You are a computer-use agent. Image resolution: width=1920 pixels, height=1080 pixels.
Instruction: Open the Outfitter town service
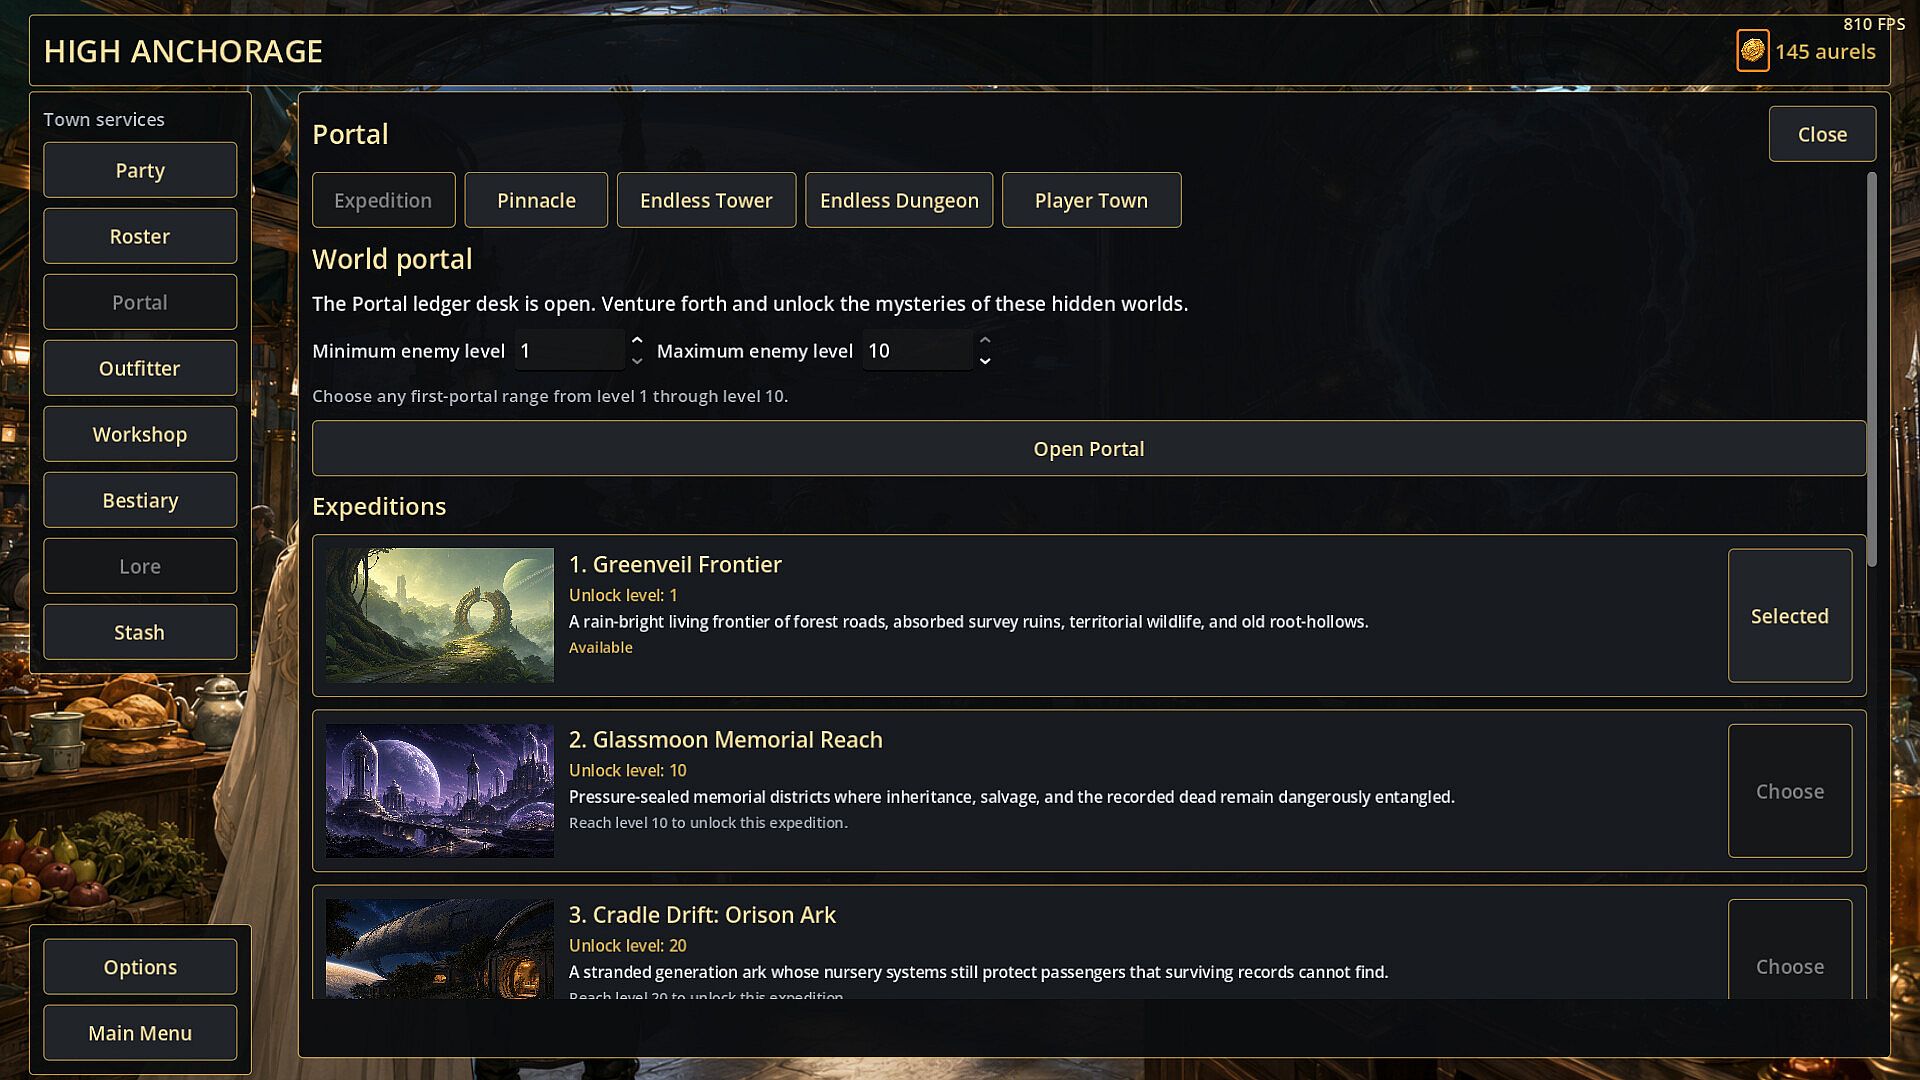click(140, 368)
